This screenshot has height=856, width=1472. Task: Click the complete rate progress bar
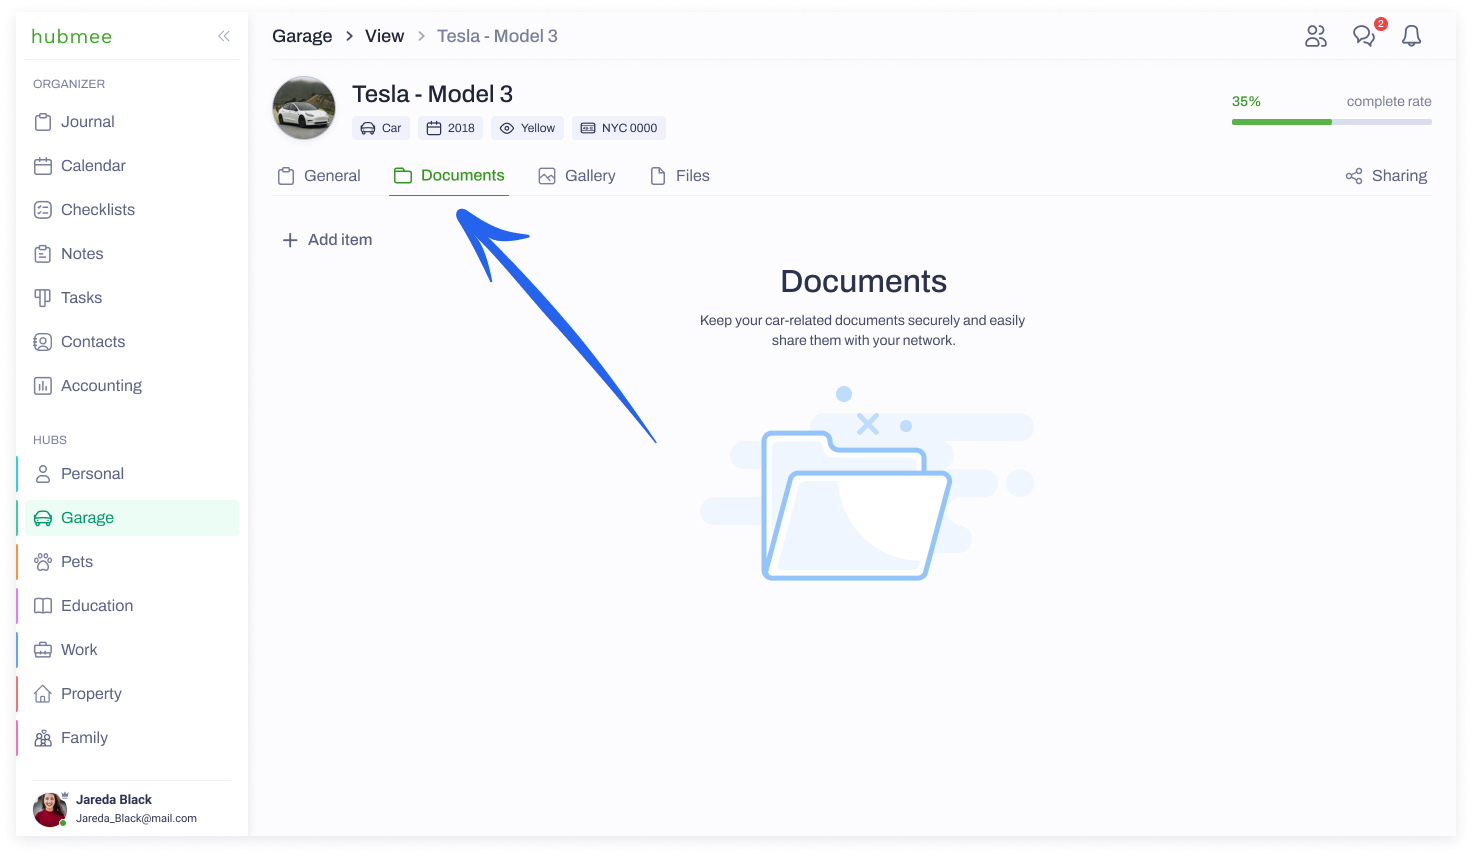coord(1332,122)
